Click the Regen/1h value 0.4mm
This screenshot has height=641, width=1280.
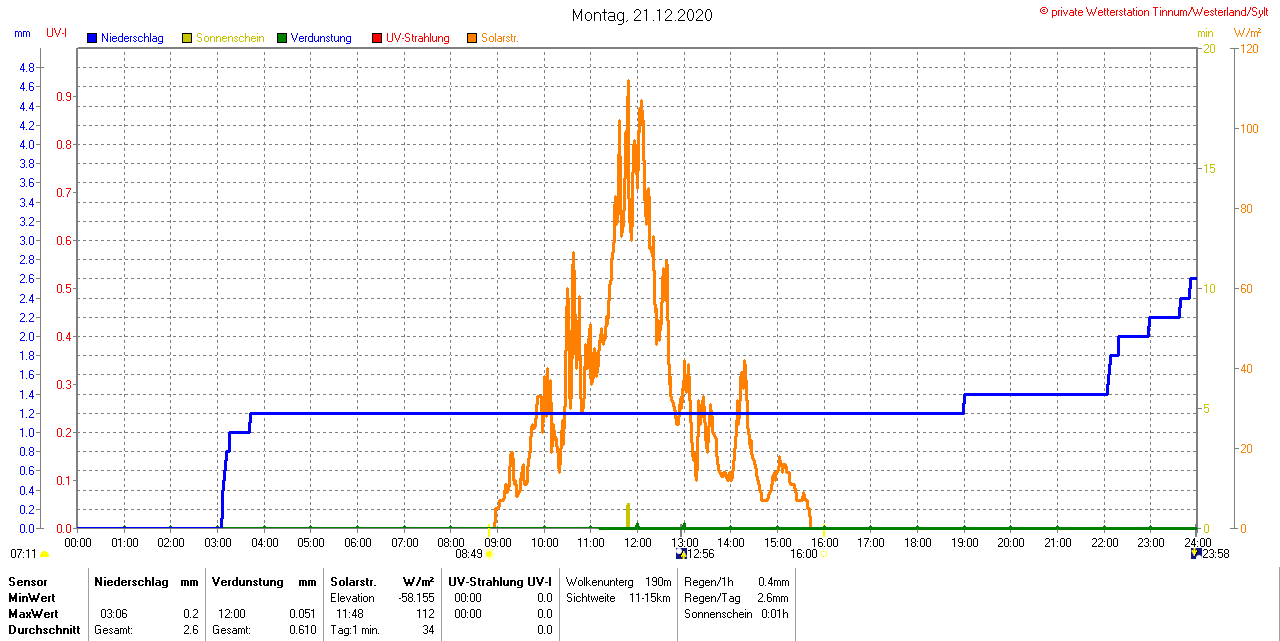(773, 581)
